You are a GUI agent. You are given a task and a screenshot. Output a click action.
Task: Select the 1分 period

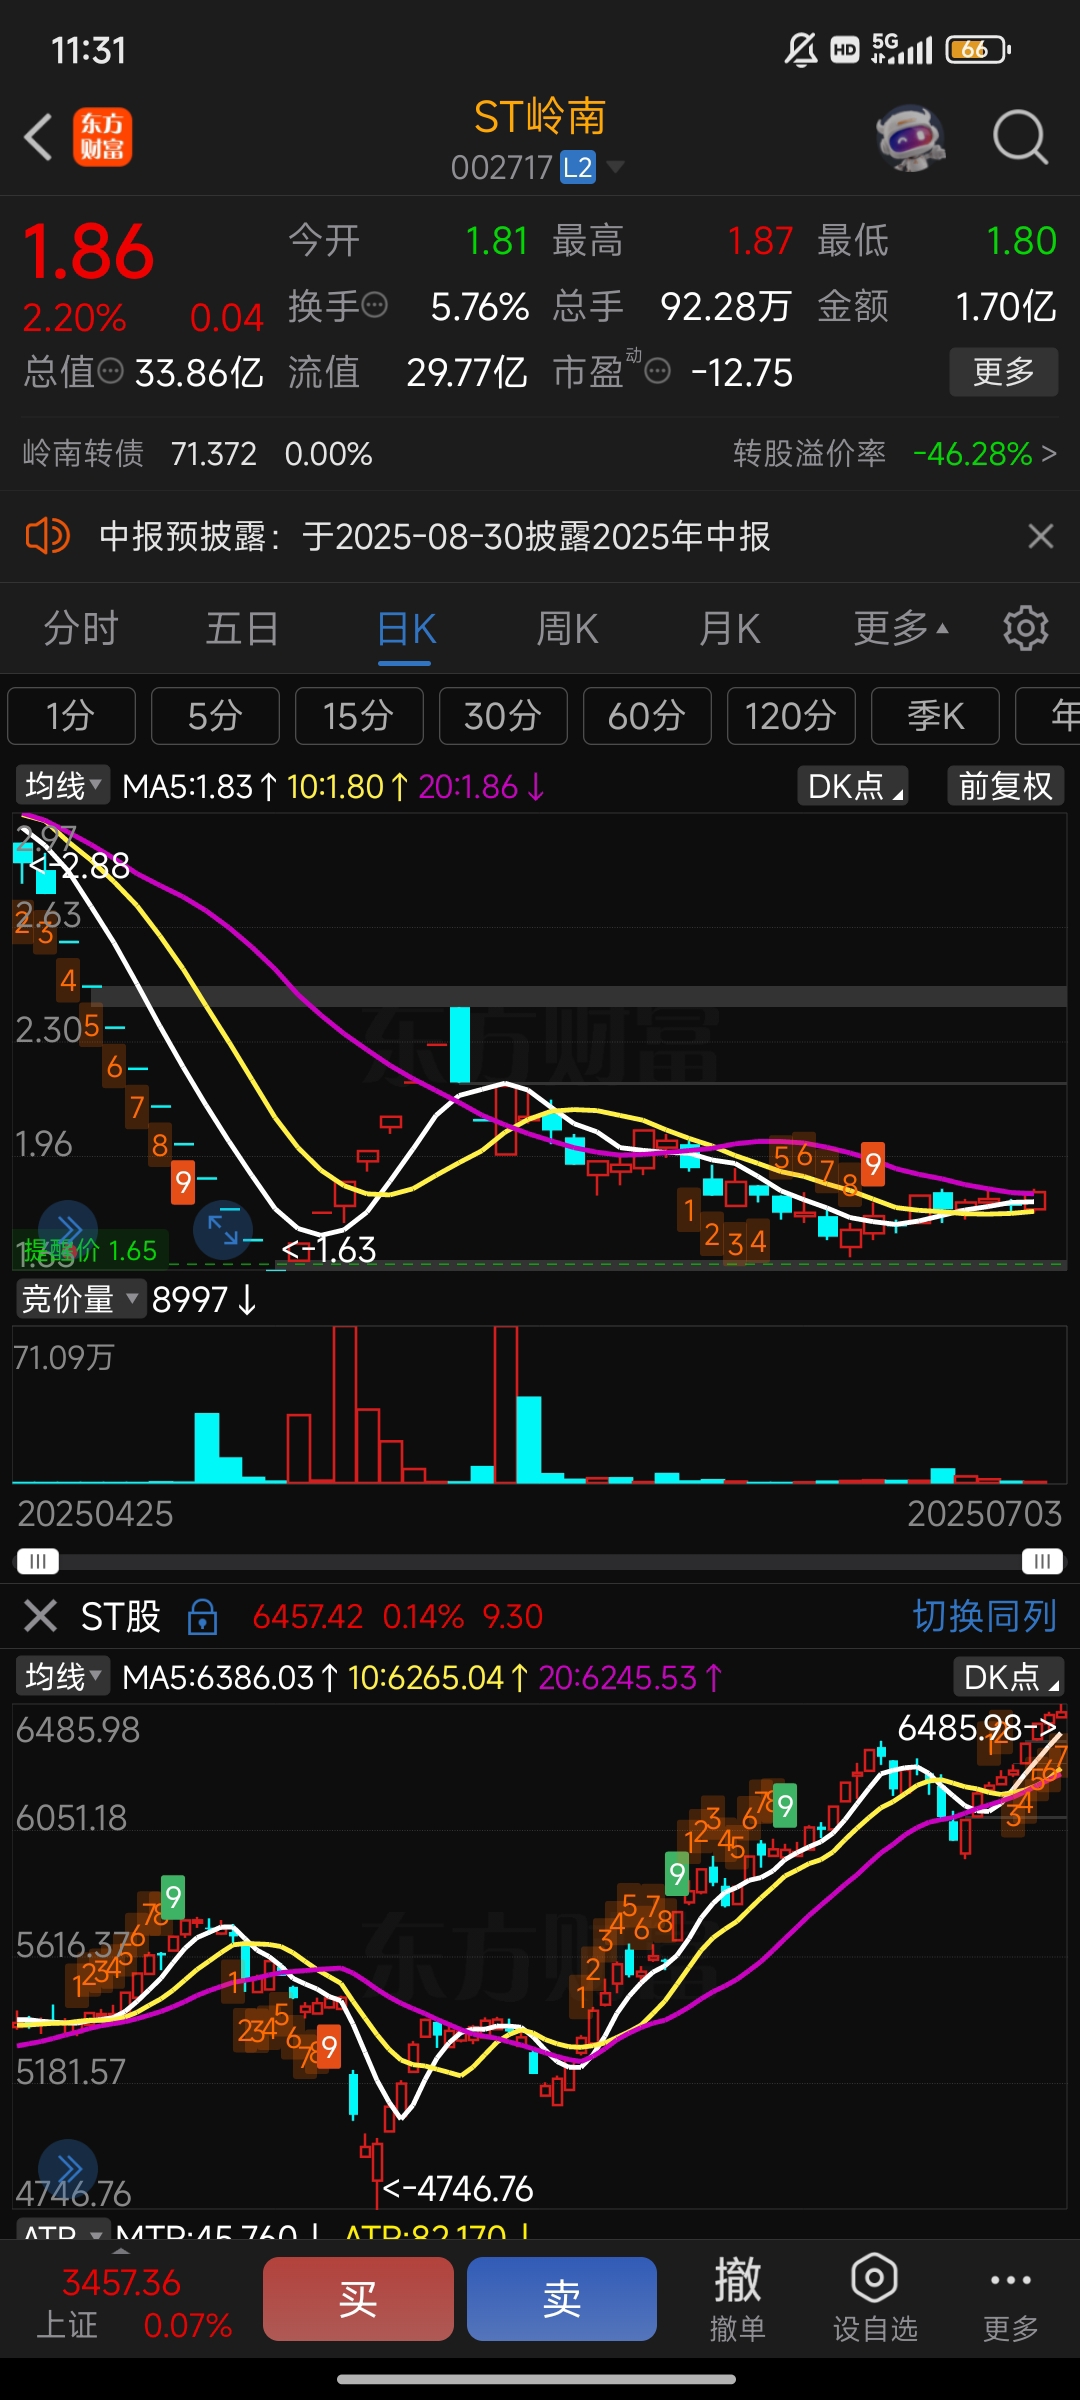click(x=71, y=716)
